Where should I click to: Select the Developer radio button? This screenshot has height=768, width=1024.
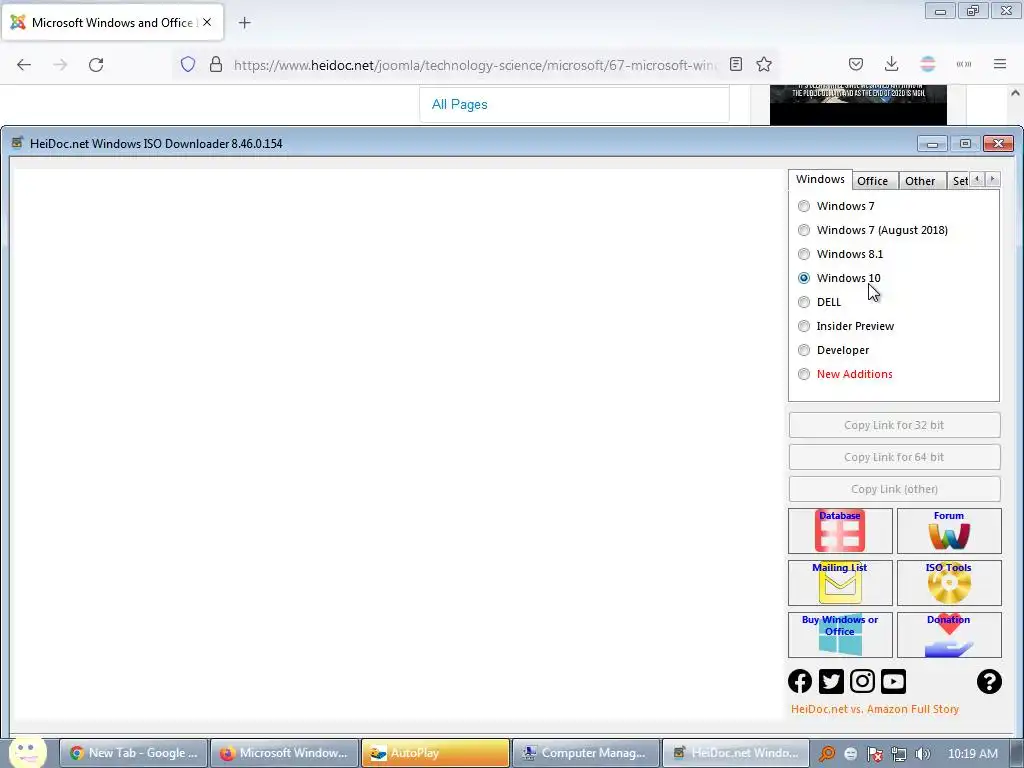pos(804,350)
